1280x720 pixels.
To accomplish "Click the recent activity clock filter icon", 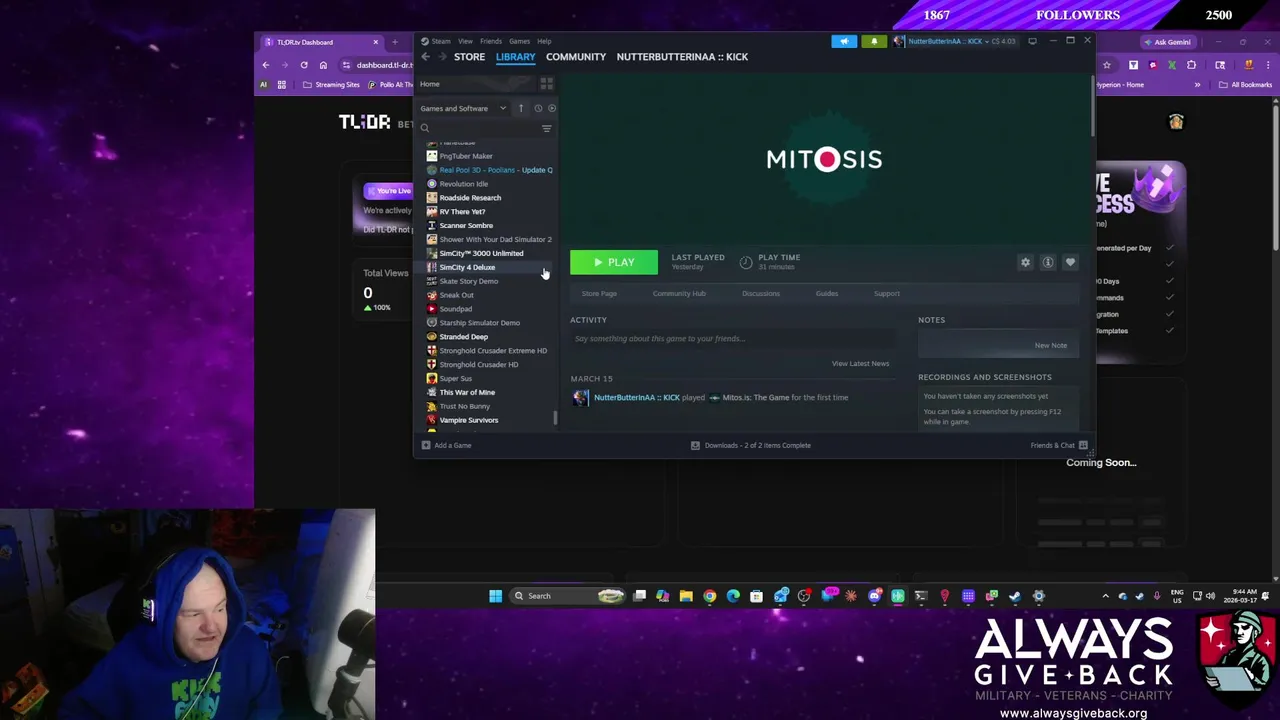I will [x=538, y=108].
